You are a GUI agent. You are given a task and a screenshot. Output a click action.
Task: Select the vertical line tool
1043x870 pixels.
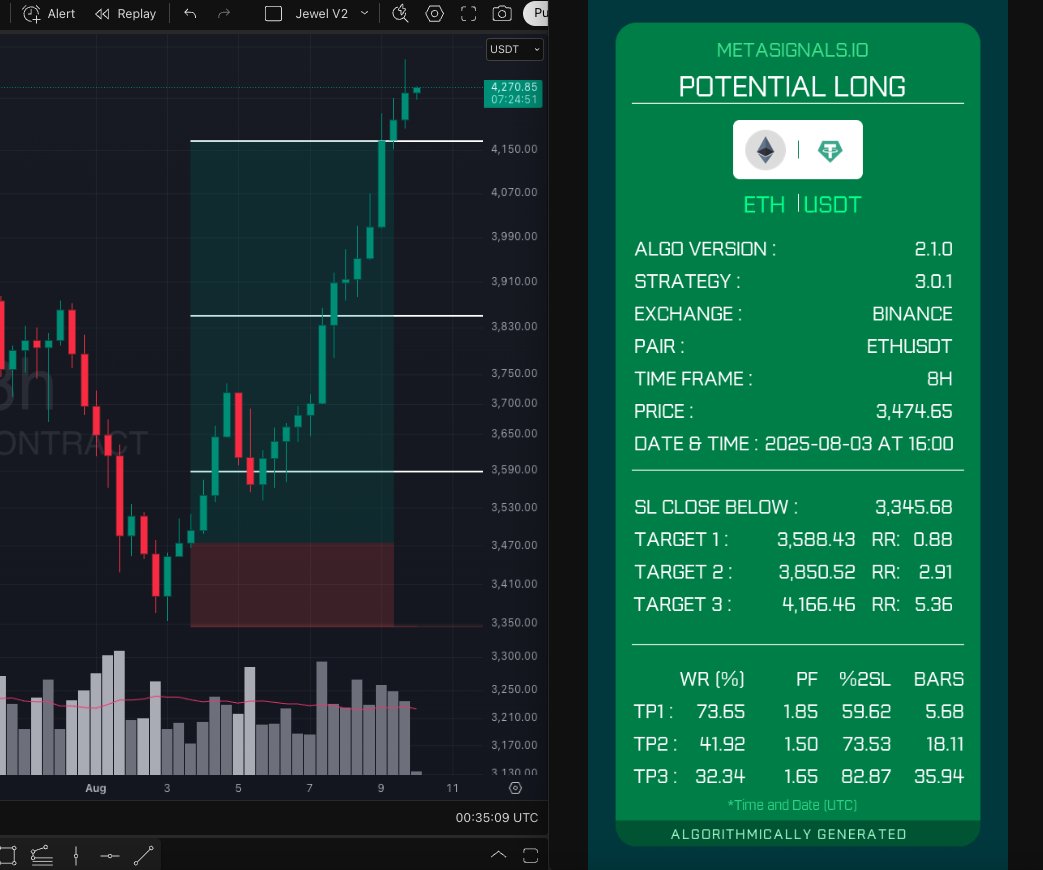(x=76, y=855)
